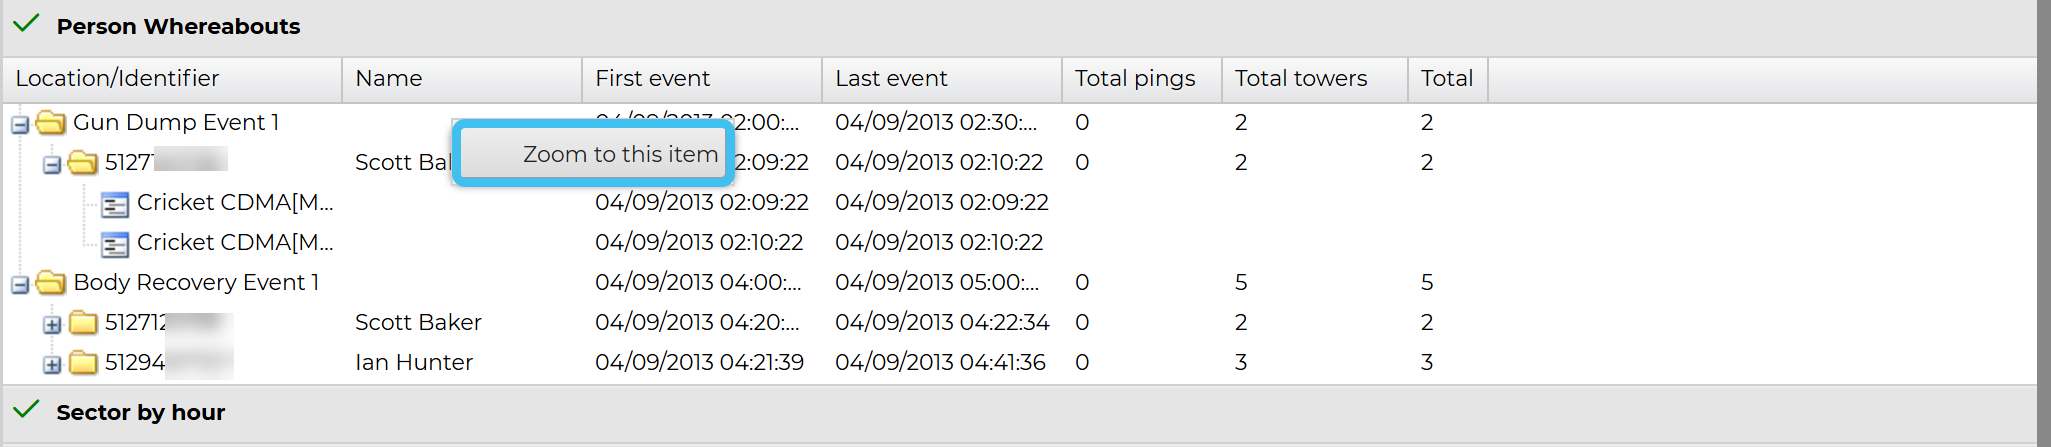Click the Scott Baker folder icon under Body Recovery
2051x447 pixels.
(83, 323)
